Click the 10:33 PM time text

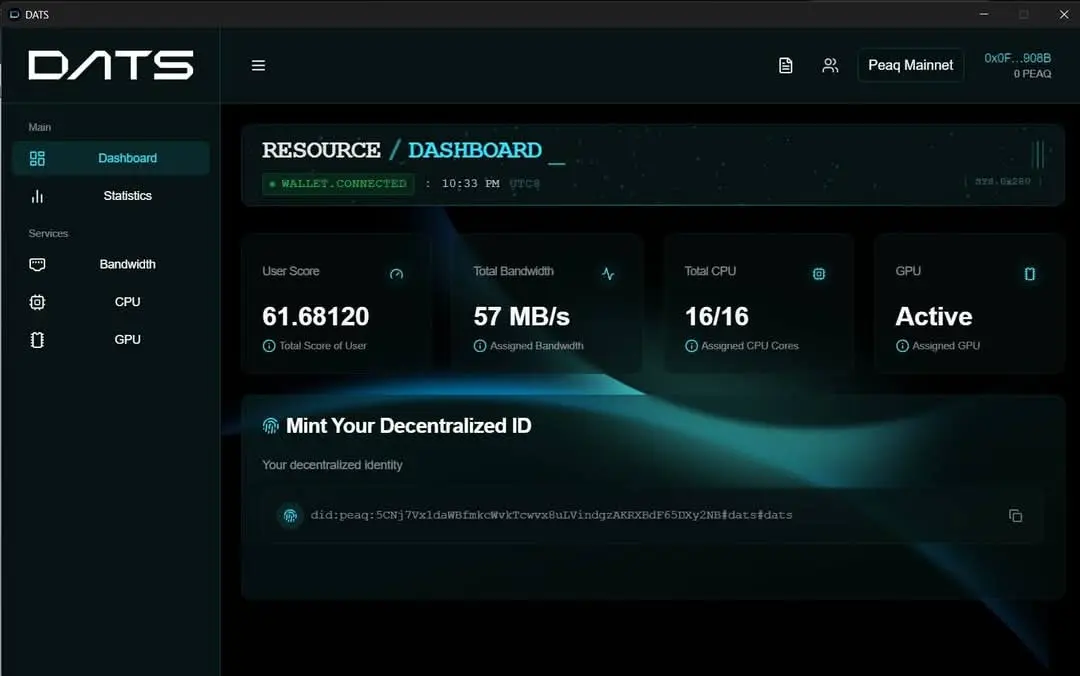(470, 183)
